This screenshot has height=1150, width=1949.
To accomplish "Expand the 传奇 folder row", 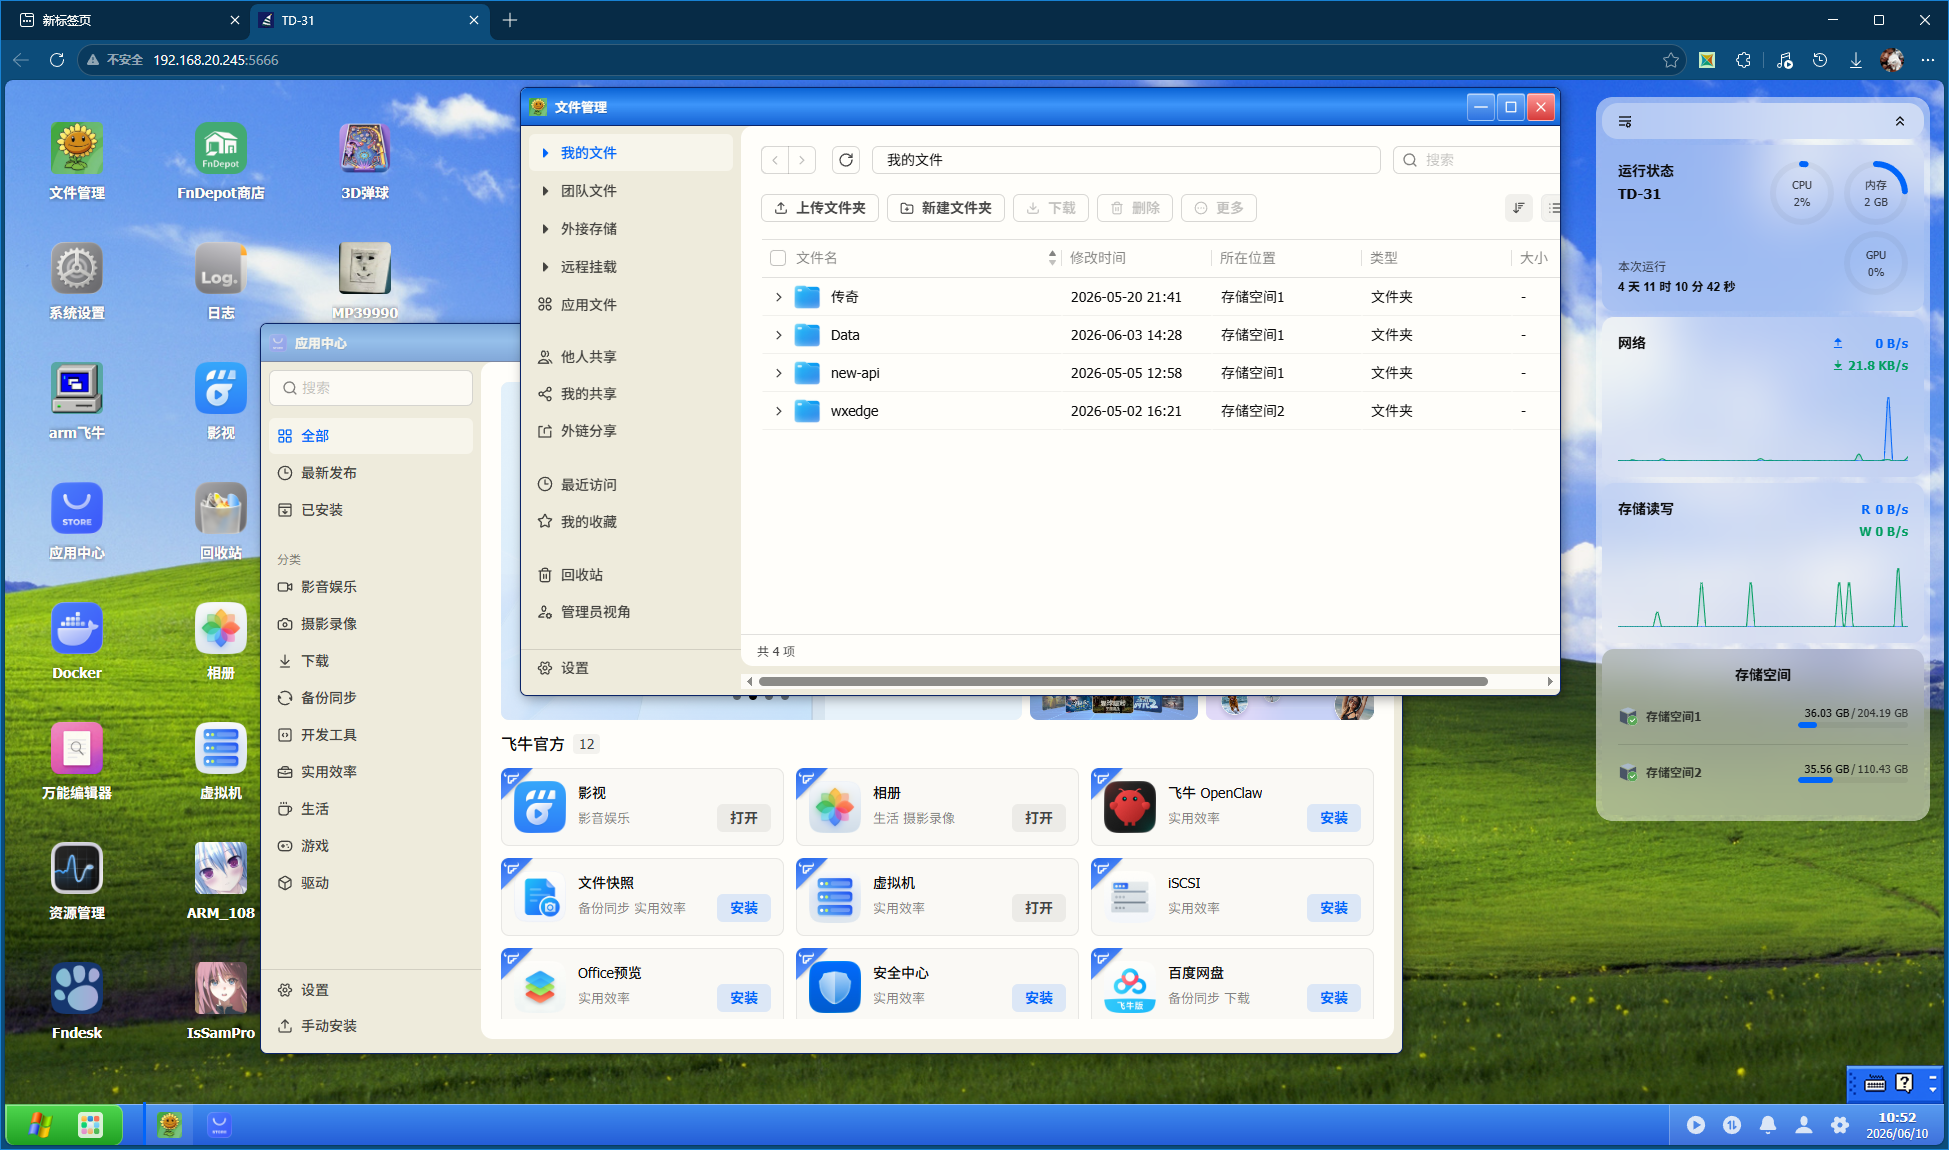I will [x=779, y=297].
